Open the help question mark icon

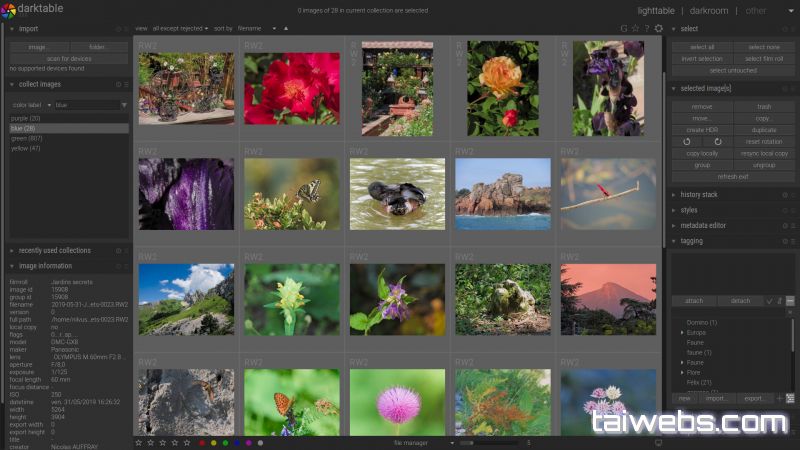[x=646, y=29]
